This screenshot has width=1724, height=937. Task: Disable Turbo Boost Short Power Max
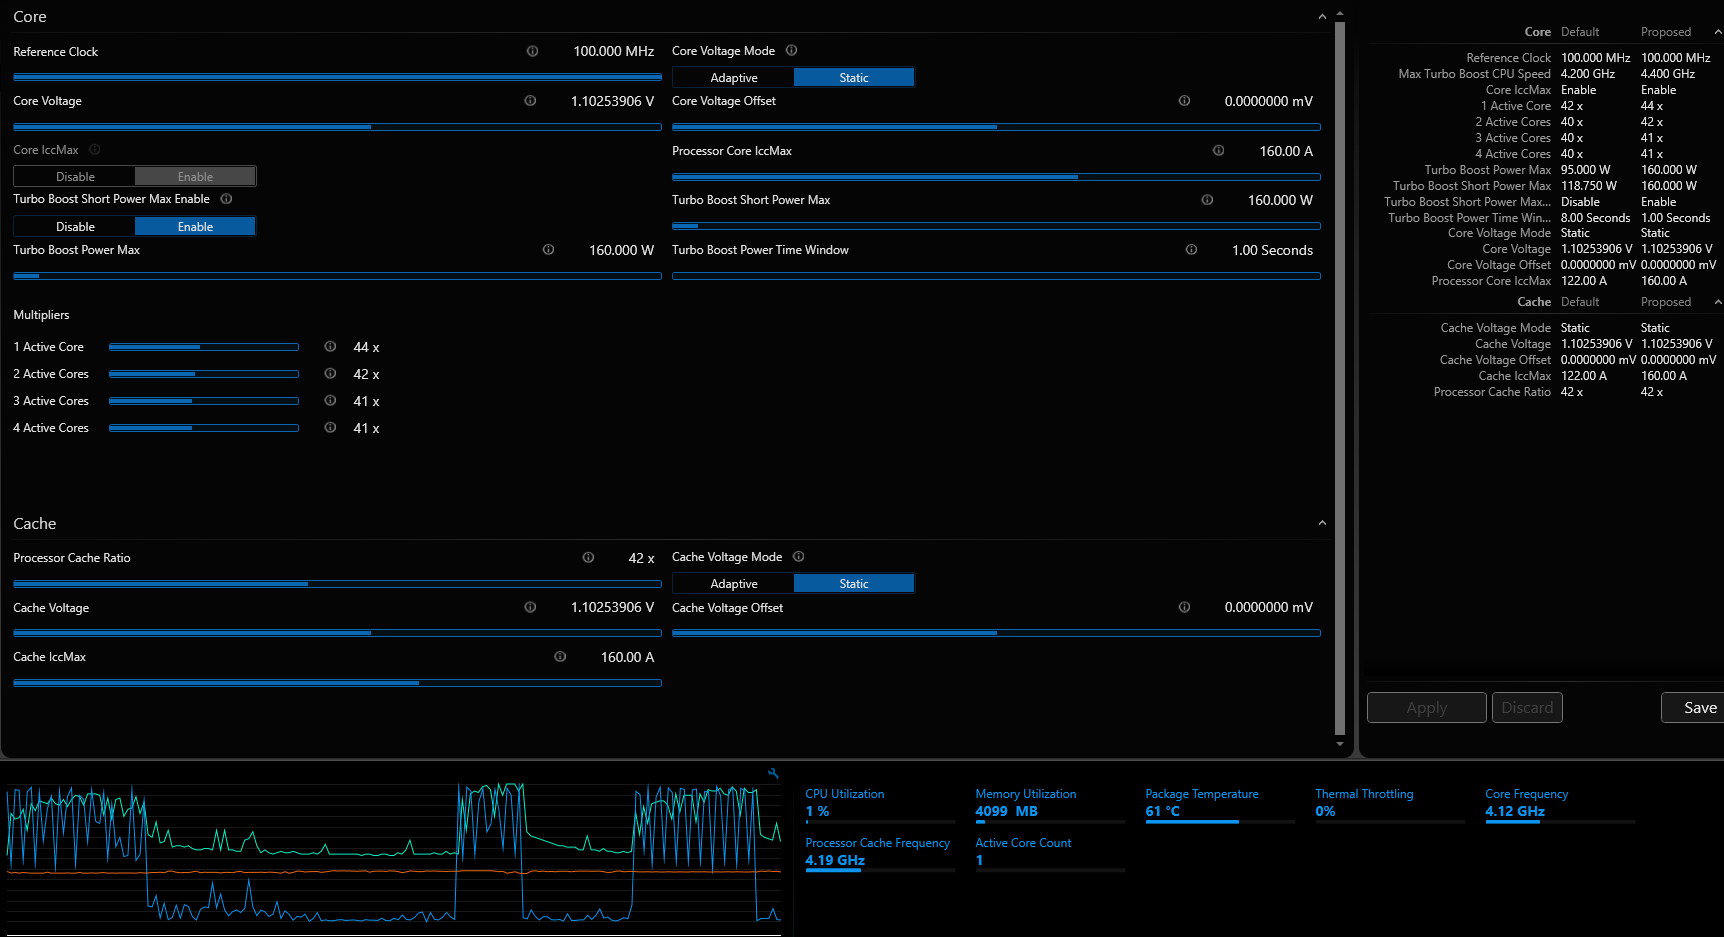tap(75, 227)
